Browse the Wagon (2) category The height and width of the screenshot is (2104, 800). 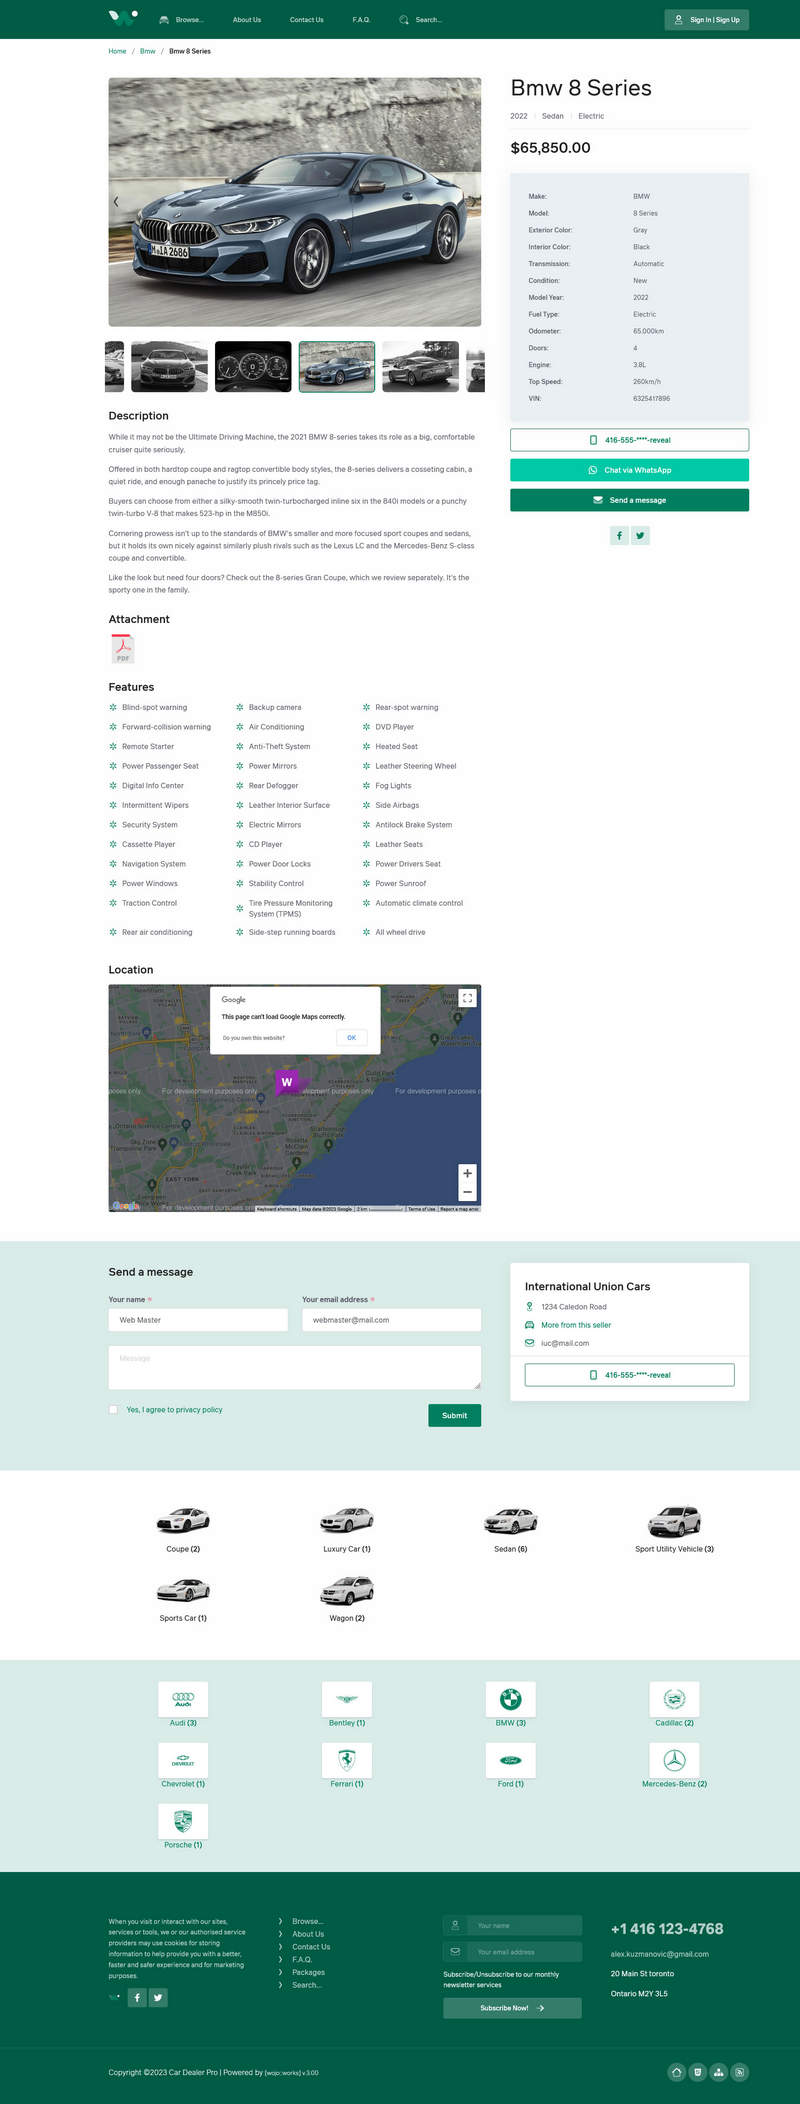click(347, 1598)
